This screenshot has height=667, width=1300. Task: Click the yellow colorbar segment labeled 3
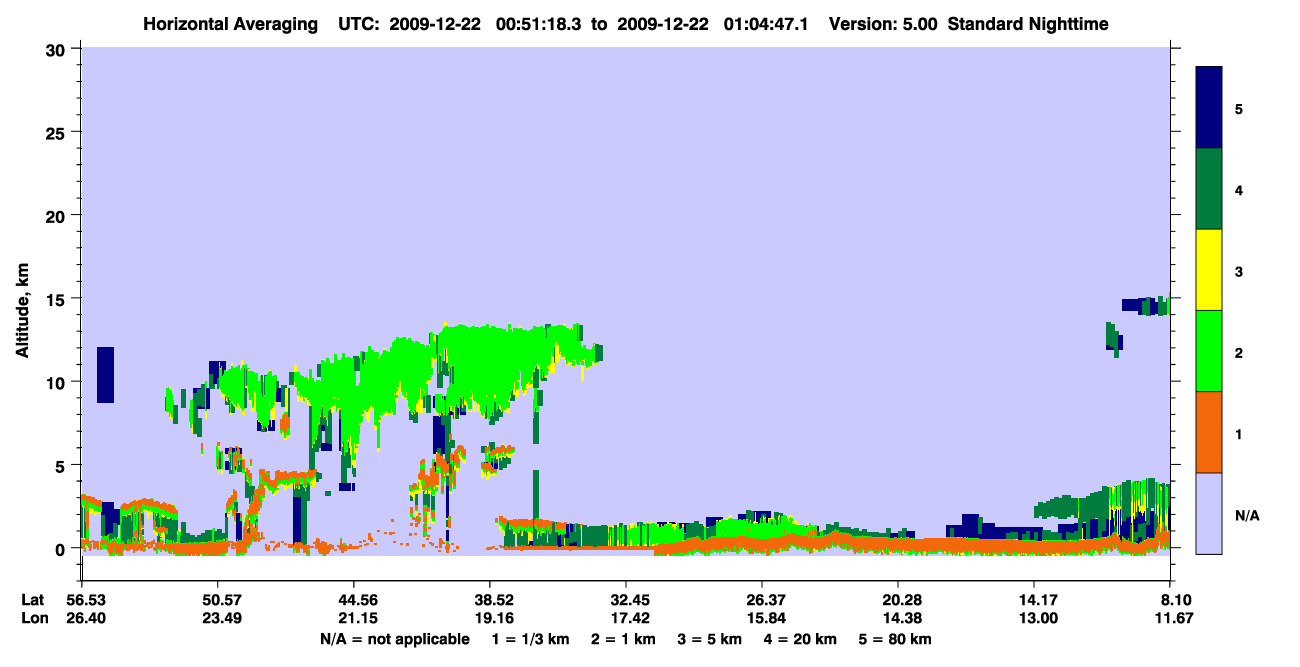(1209, 270)
